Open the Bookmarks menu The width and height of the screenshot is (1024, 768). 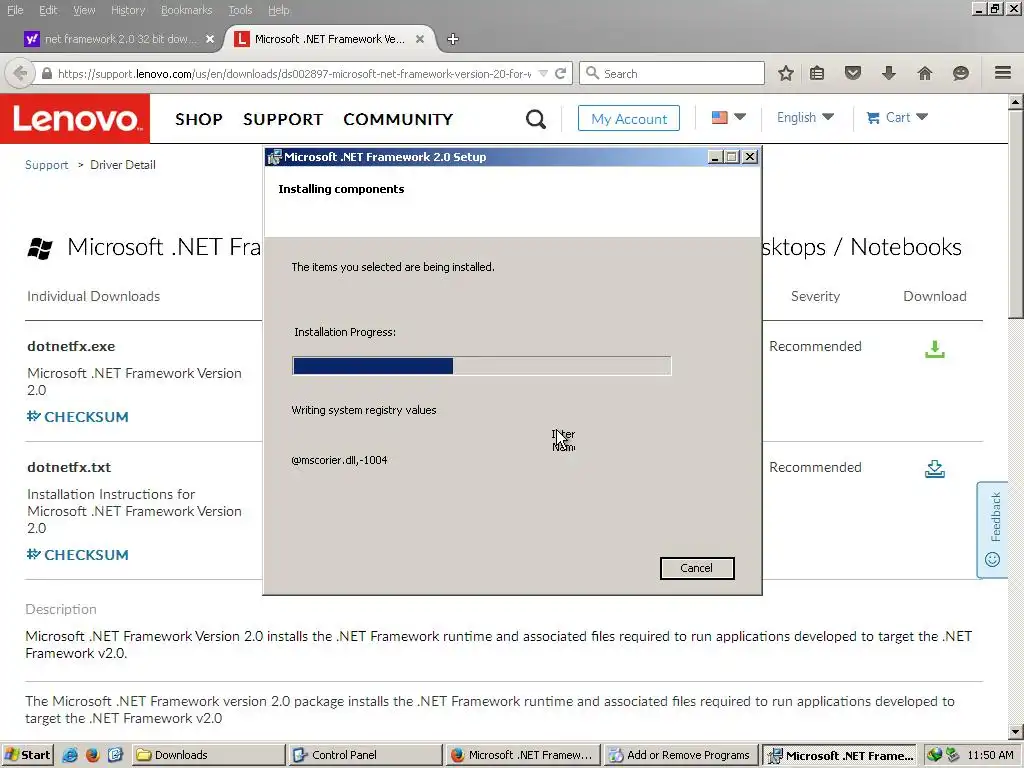[186, 10]
